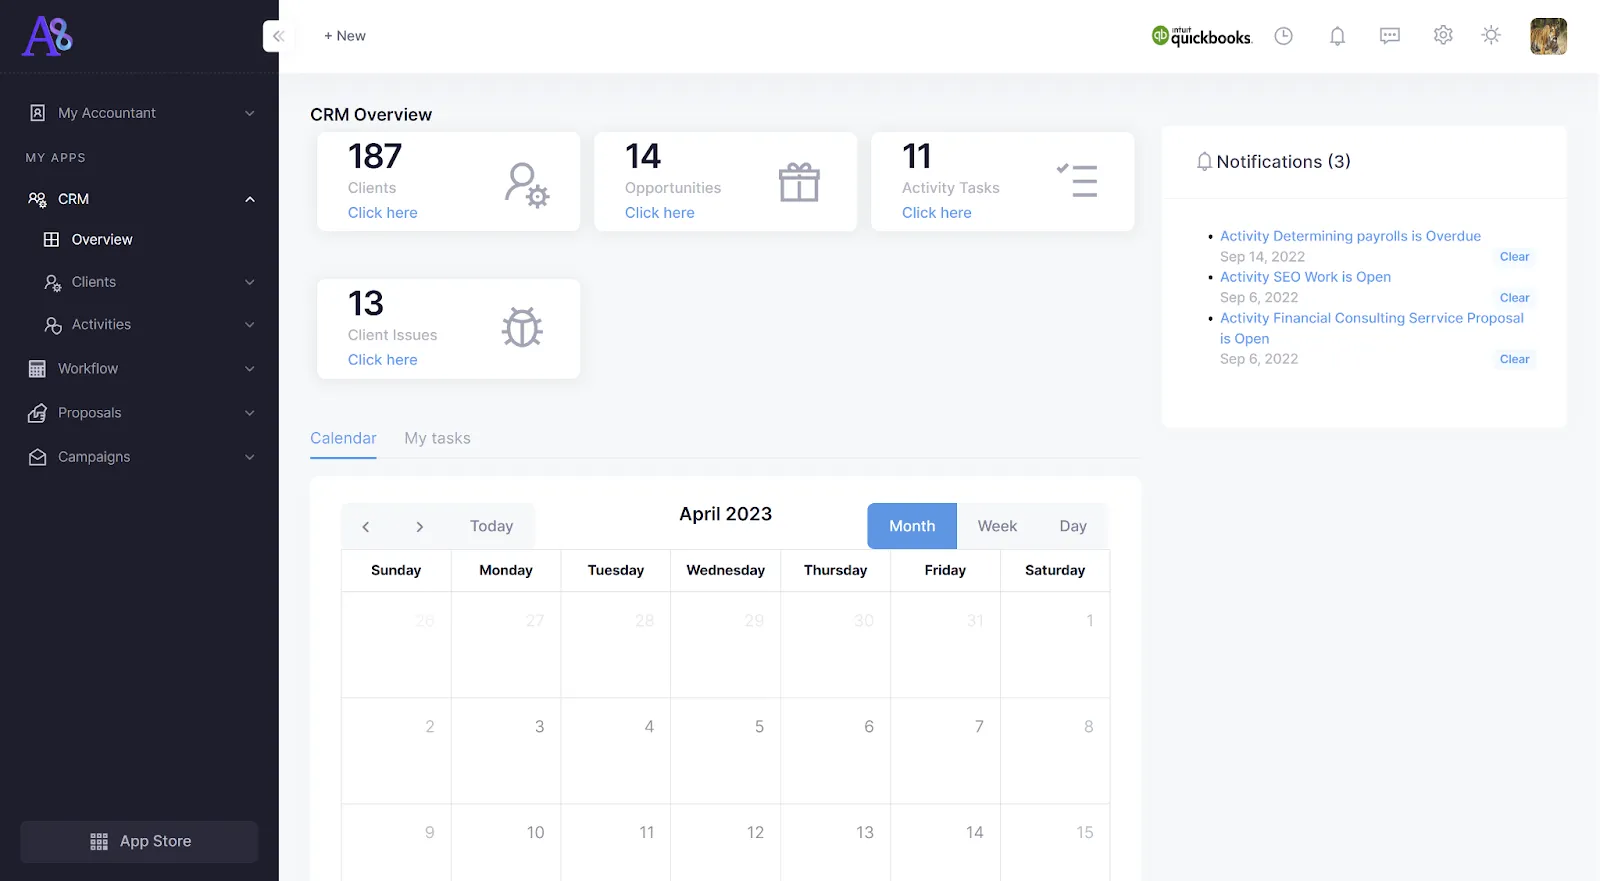This screenshot has height=881, width=1600.
Task: Open Activity Determining payrolls is Overdue notification
Action: (1350, 236)
